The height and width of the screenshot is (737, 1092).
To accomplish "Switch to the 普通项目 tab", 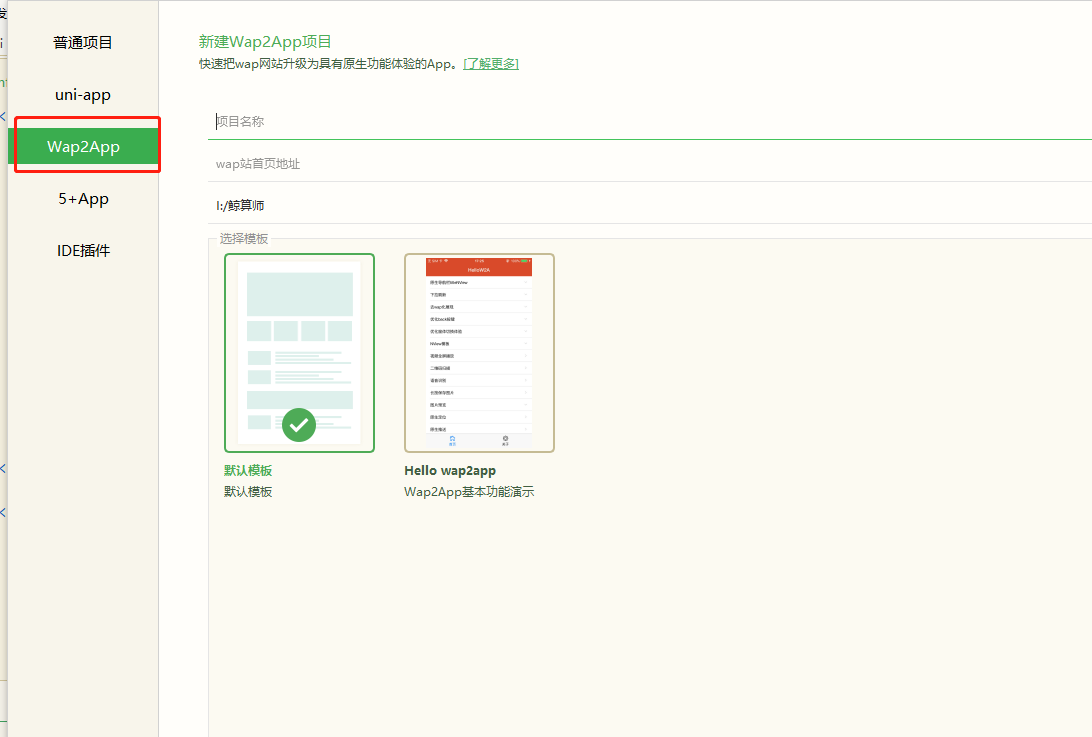I will tap(83, 42).
